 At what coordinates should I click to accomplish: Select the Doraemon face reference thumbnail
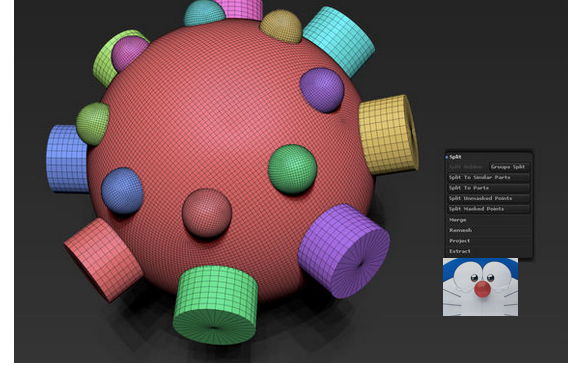(480, 287)
